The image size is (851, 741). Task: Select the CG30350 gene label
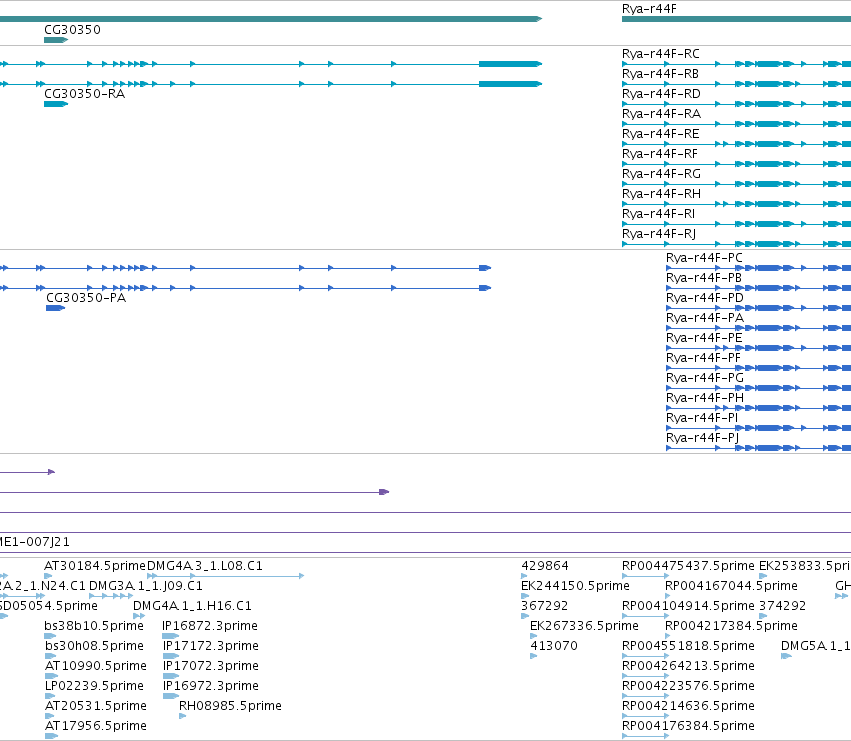point(72,29)
